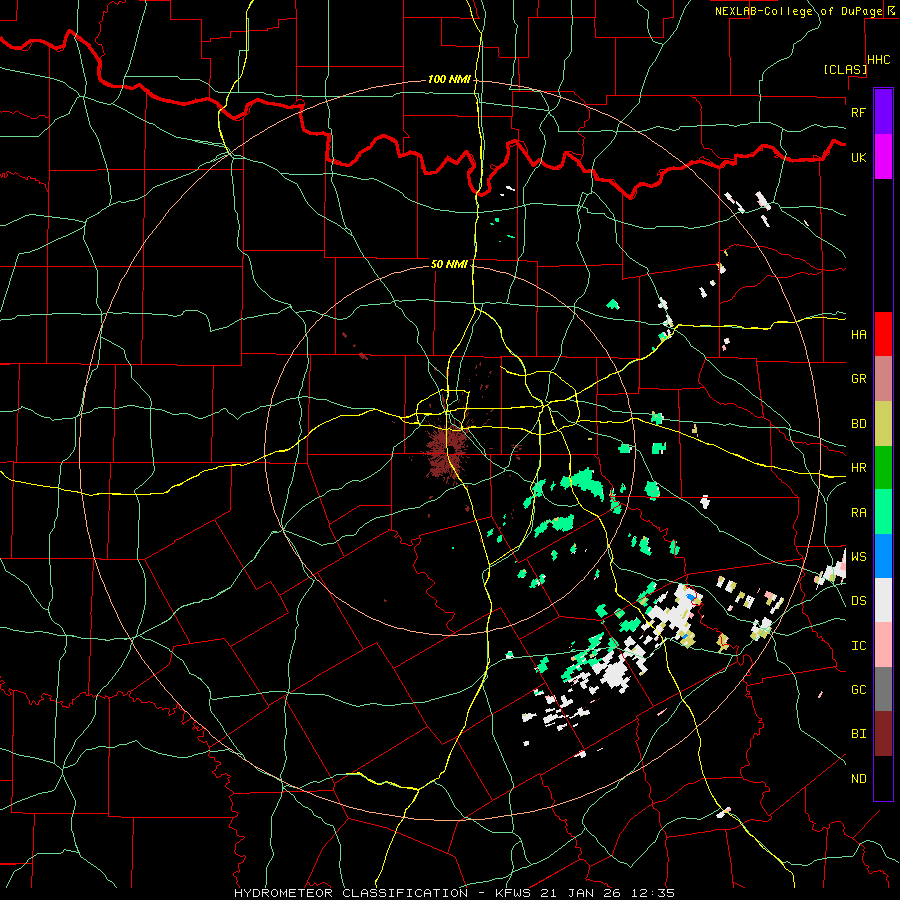This screenshot has width=900, height=900.
Task: Click the RA light green legend swatch
Action: pyautogui.click(x=883, y=512)
